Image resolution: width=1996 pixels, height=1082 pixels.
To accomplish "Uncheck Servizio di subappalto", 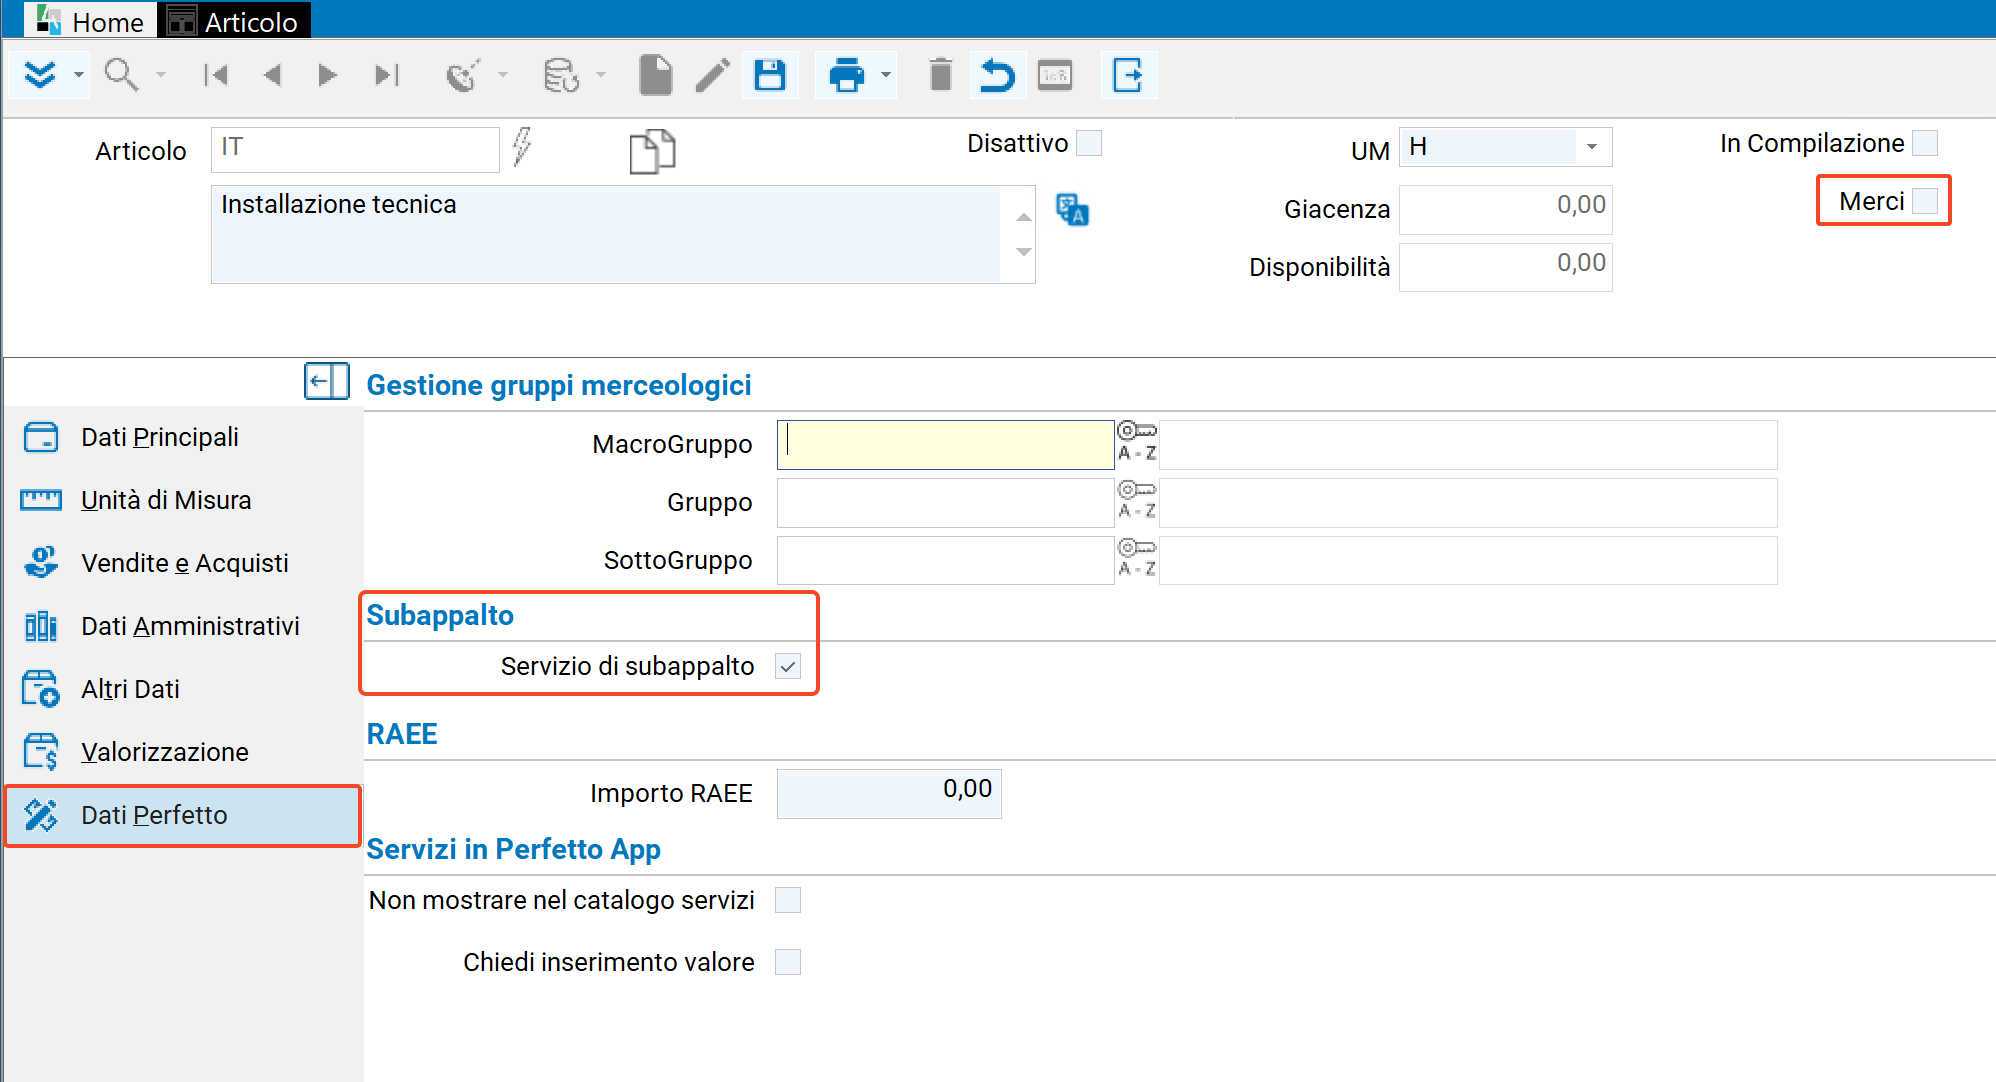I will [x=788, y=666].
